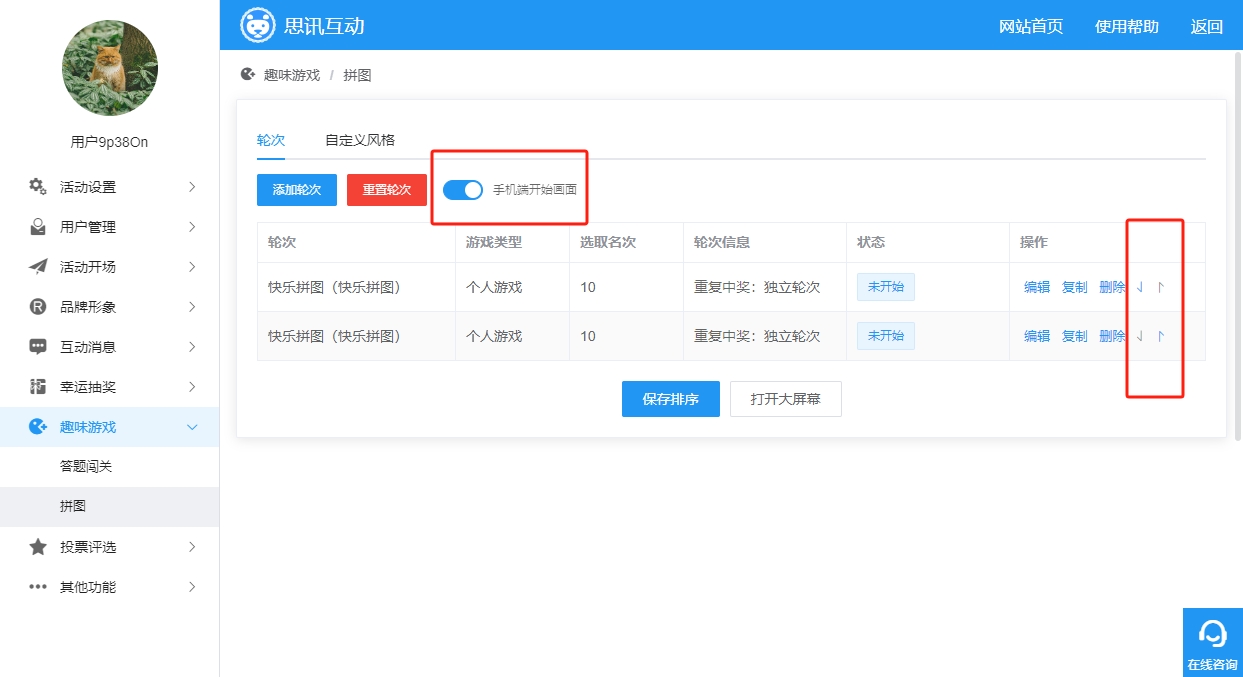Click the username 用户9p38On
Screen dimensions: 1243x677
click(x=110, y=142)
